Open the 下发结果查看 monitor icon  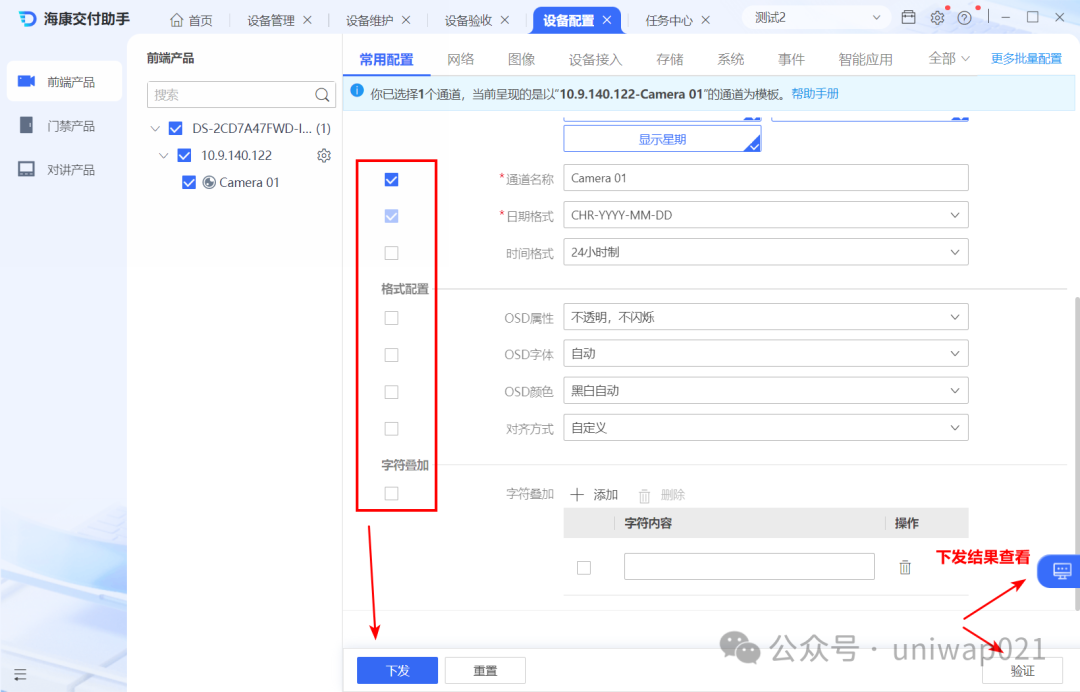pos(1061,571)
